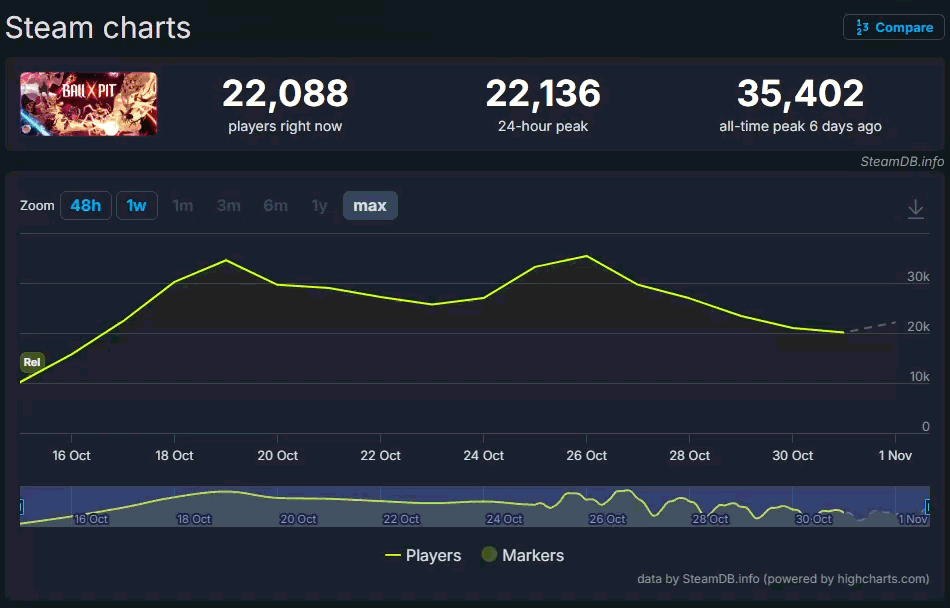This screenshot has width=950, height=608.
Task: Select the 1w zoom range
Action: (x=136, y=205)
